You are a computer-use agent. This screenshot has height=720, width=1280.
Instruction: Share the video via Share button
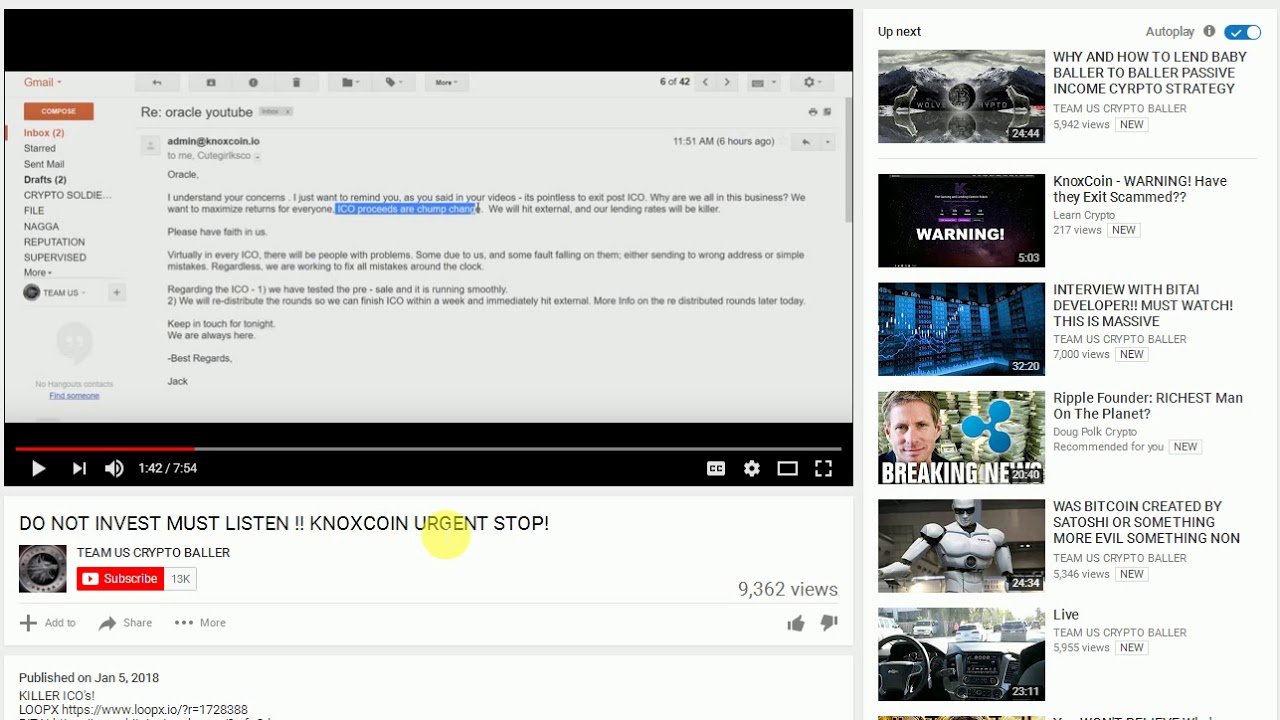(x=125, y=623)
